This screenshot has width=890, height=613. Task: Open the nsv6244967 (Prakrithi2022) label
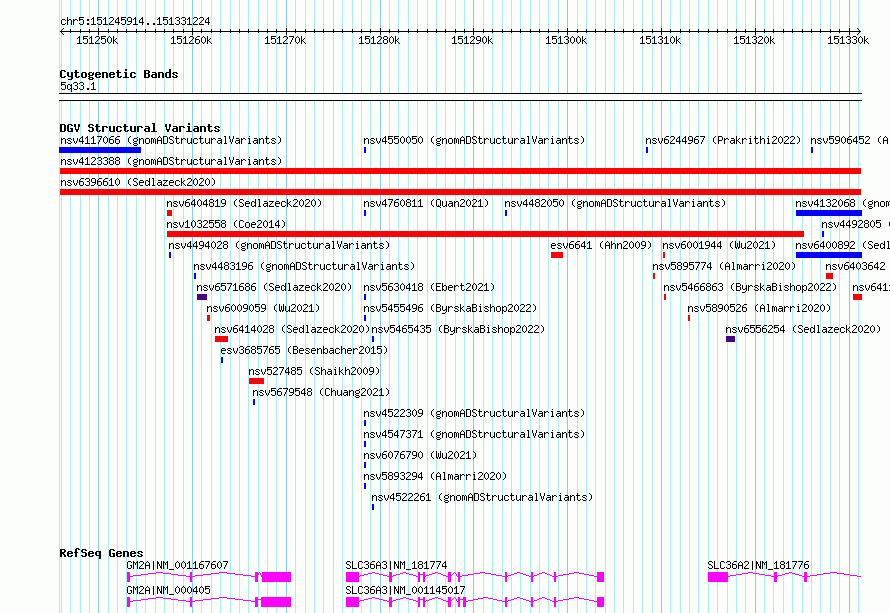click(723, 140)
